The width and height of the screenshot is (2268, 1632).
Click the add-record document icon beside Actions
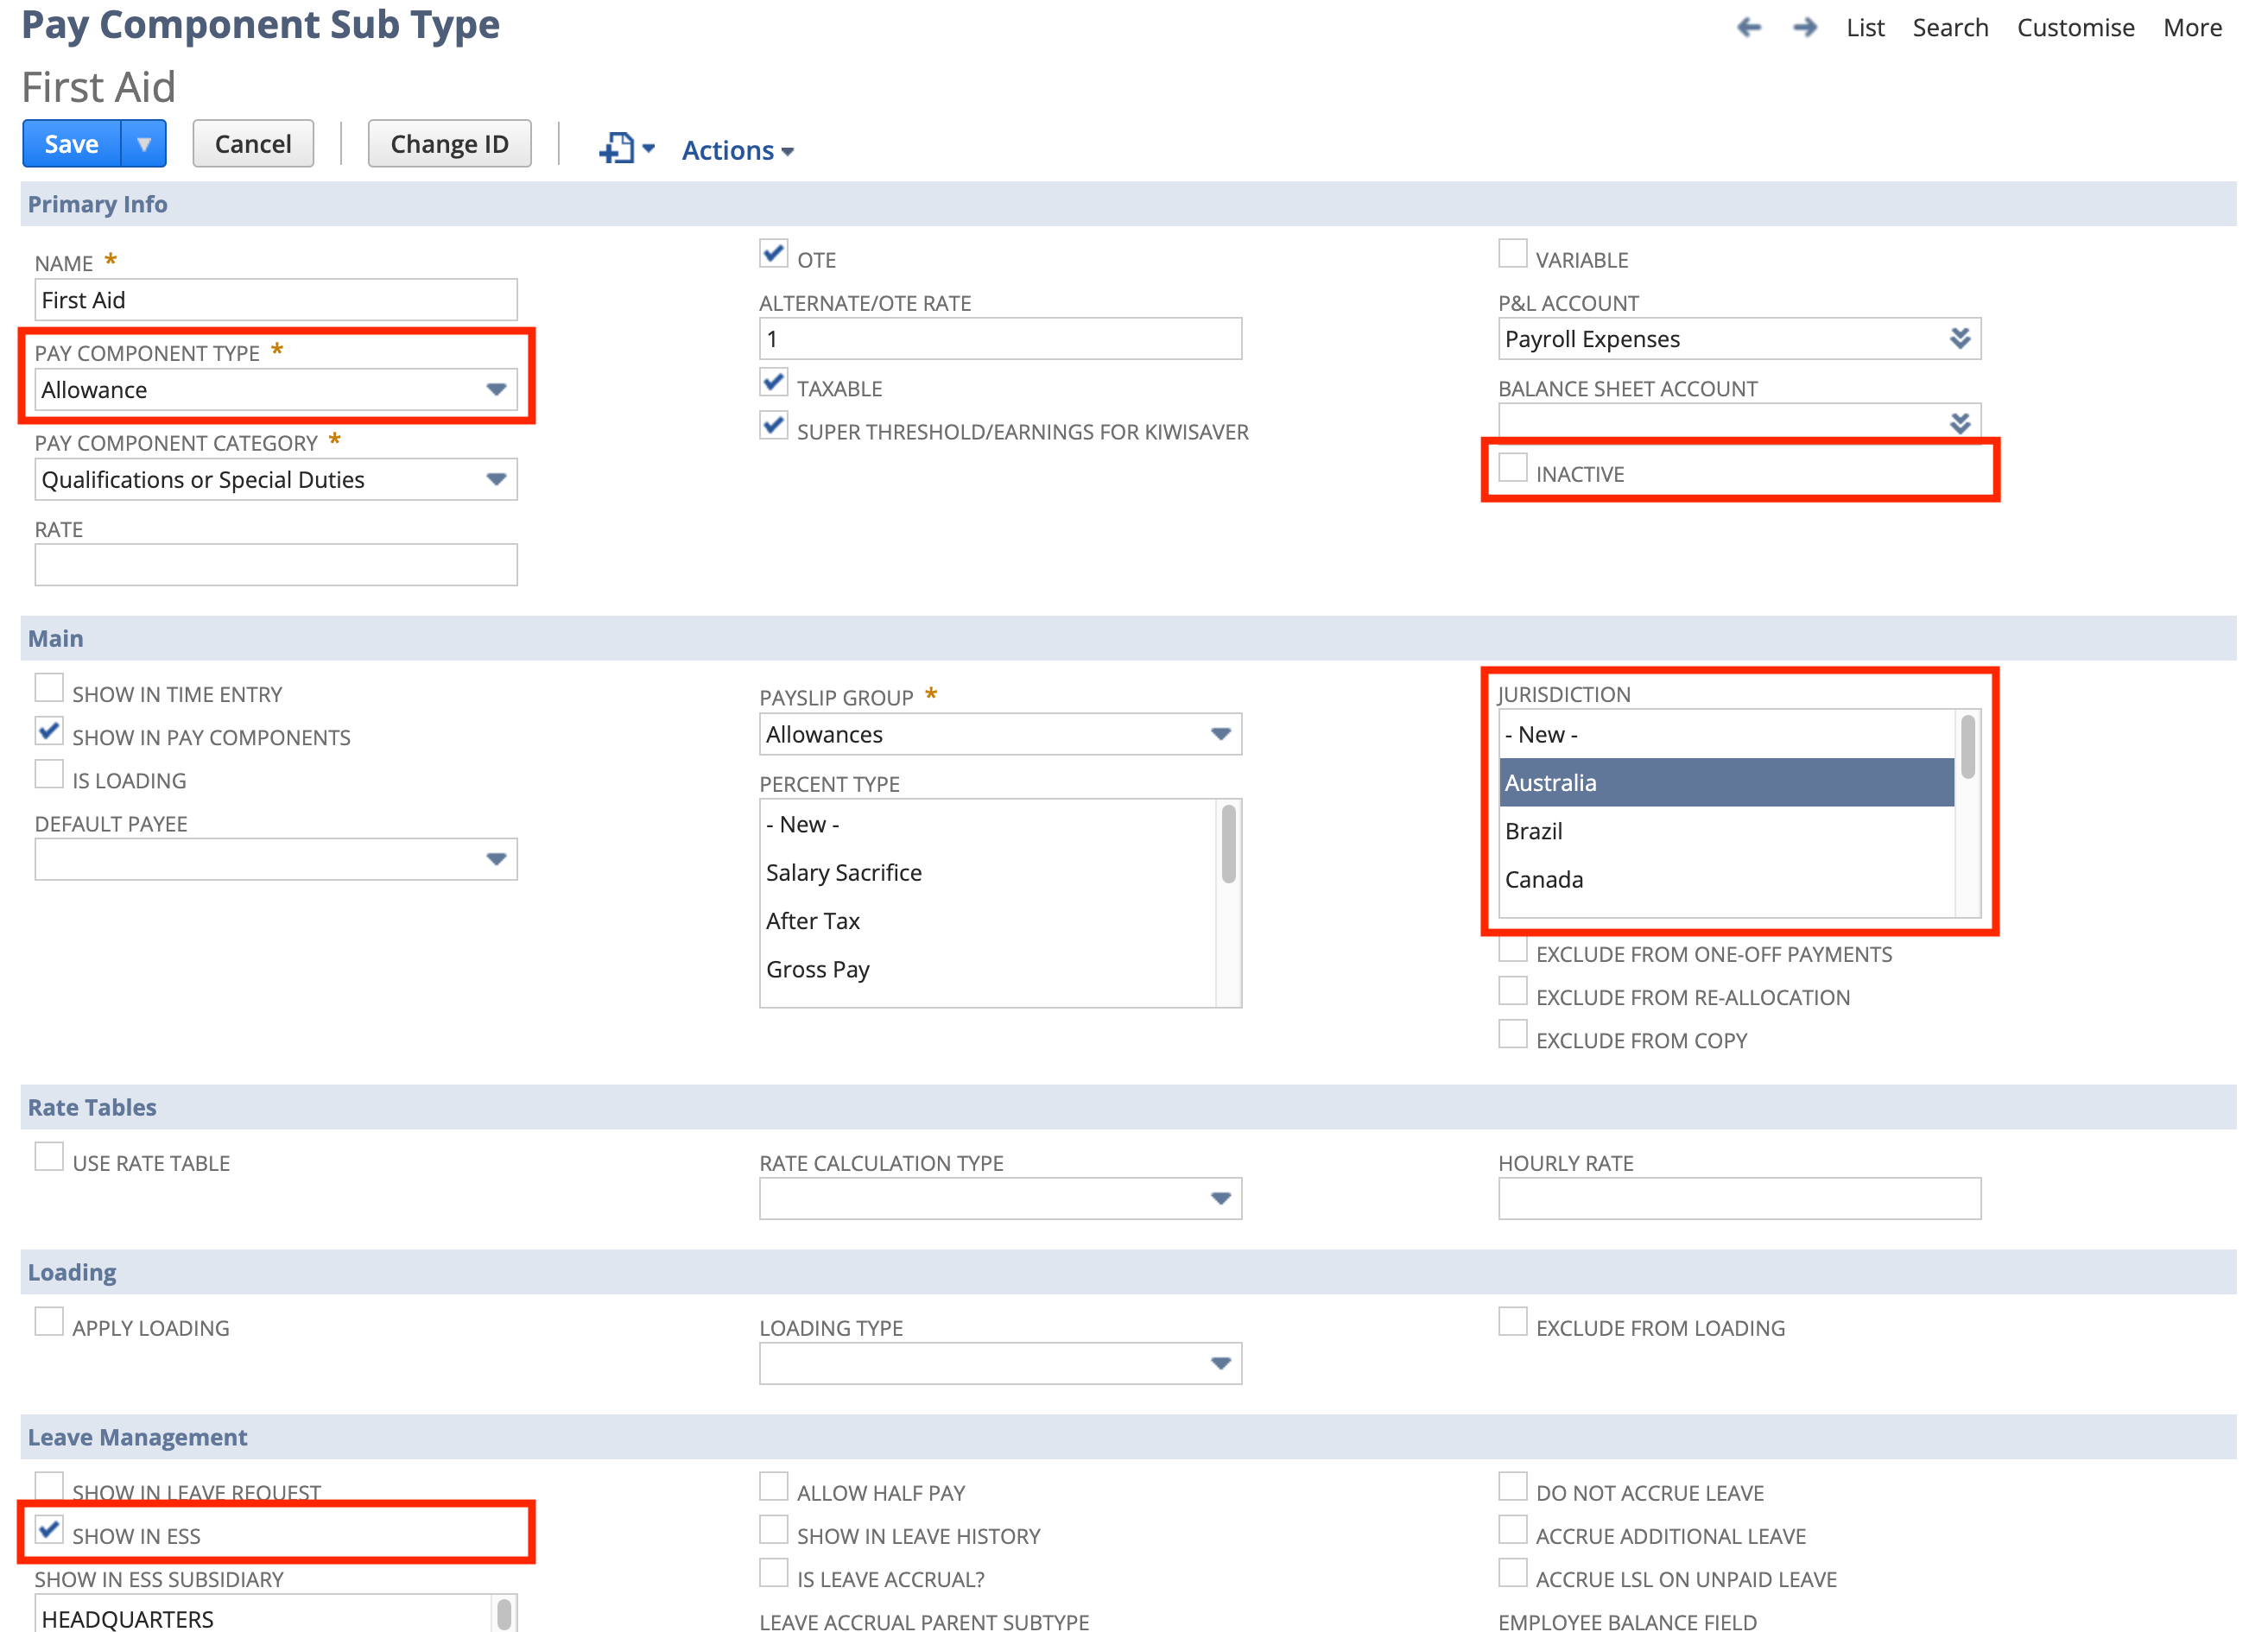click(618, 148)
